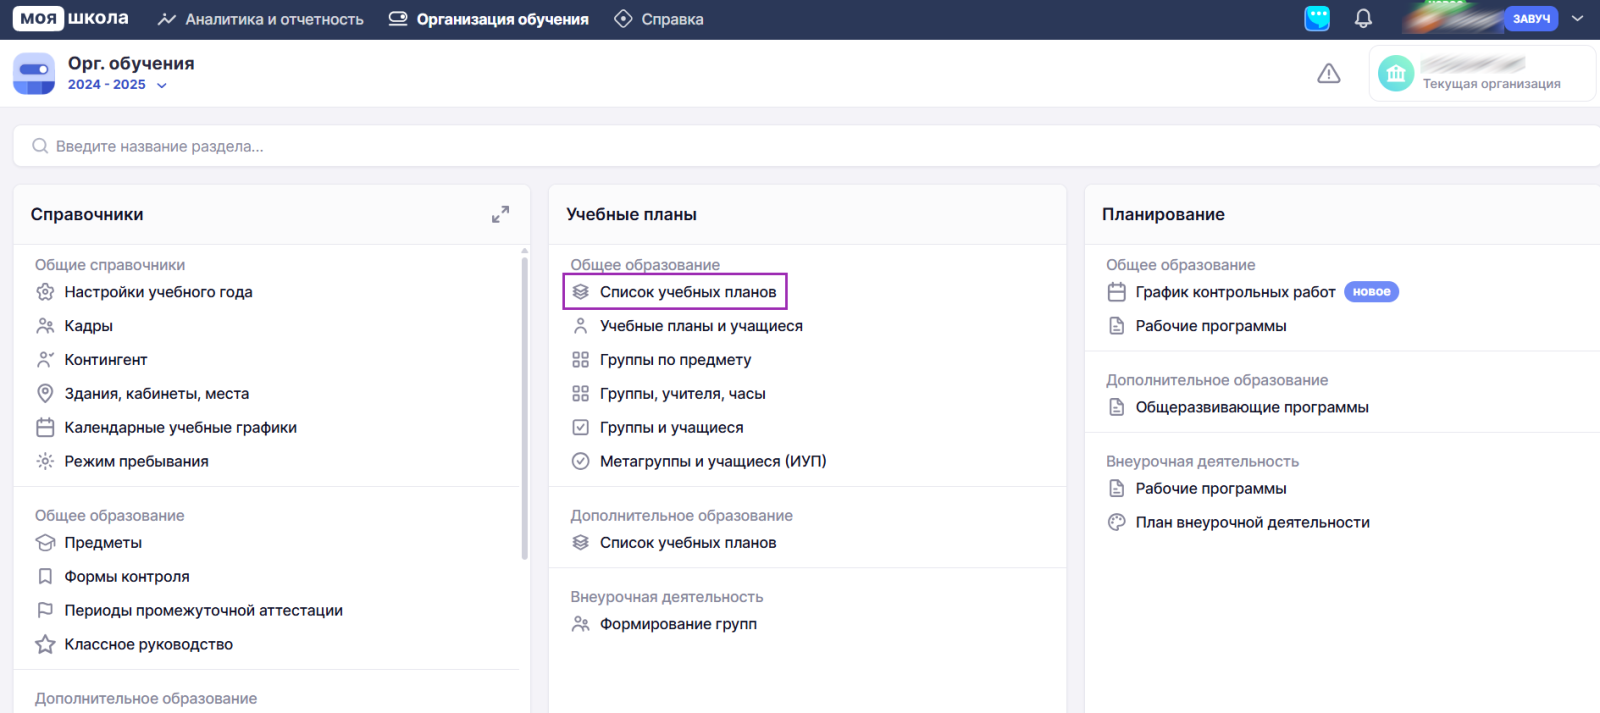Click the График контрольных работ calendar icon

(x=1117, y=292)
